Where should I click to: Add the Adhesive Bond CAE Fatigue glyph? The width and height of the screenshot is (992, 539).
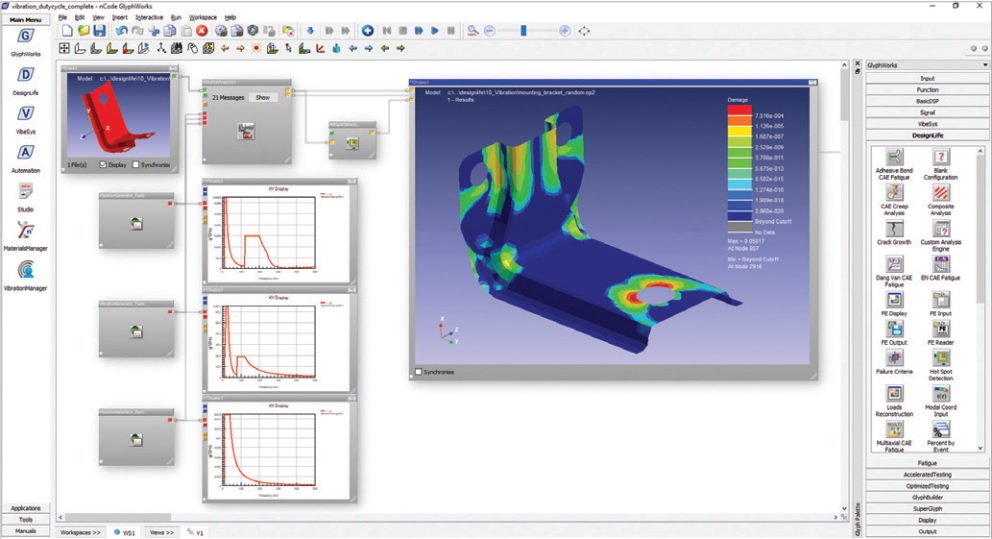tap(894, 164)
